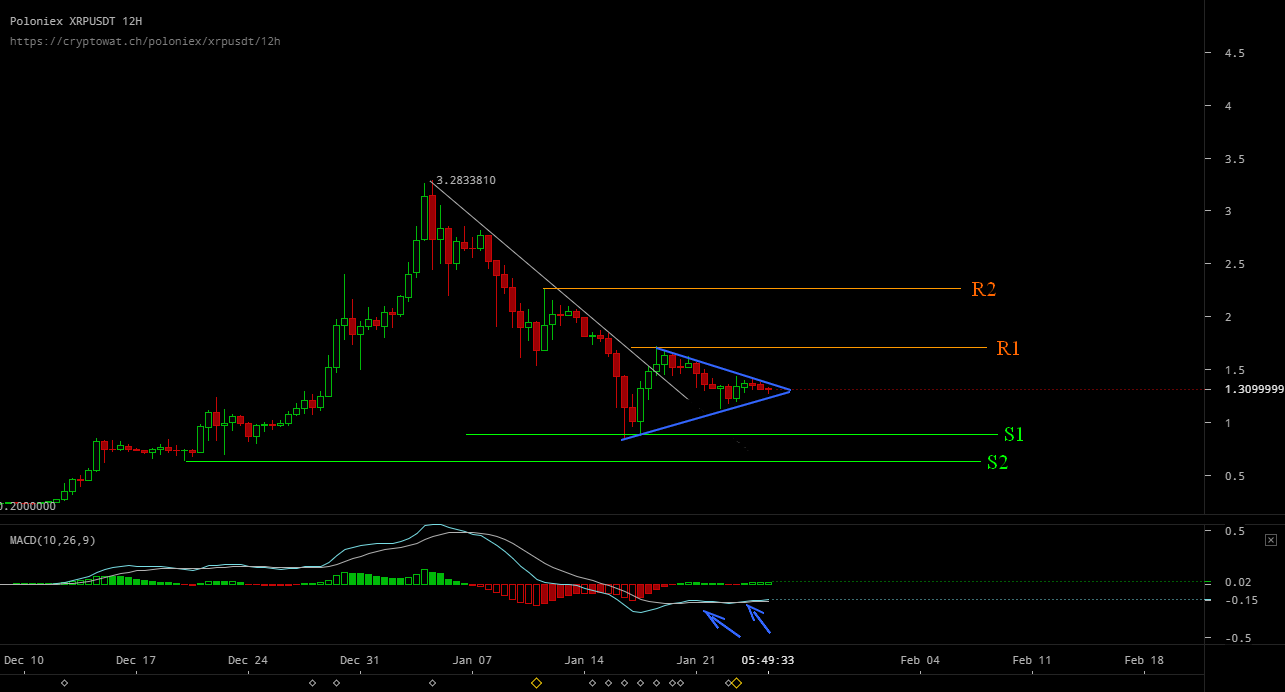Click the large yellow diamond marker under the countdown timer

736,683
